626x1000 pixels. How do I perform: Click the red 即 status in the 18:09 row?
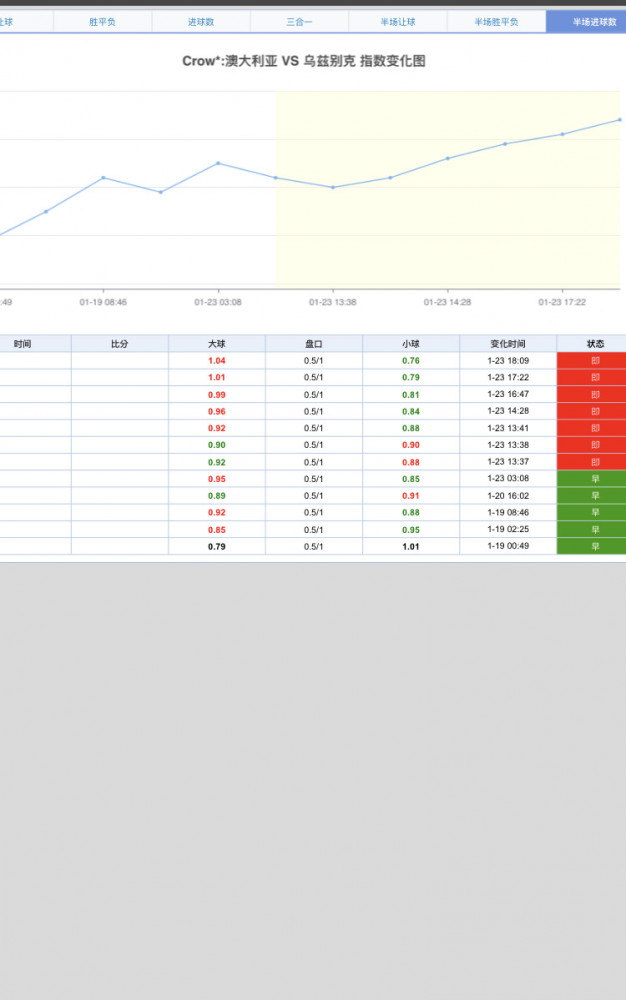(592, 361)
